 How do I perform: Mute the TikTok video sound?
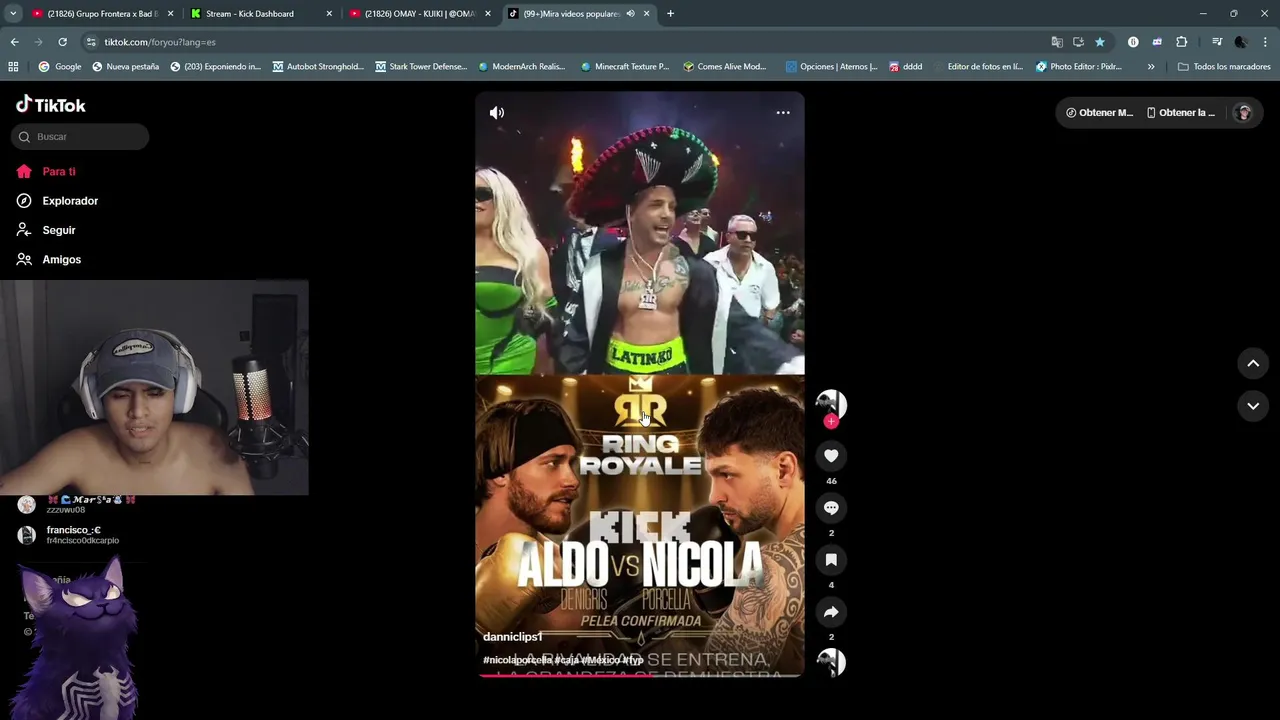[497, 113]
